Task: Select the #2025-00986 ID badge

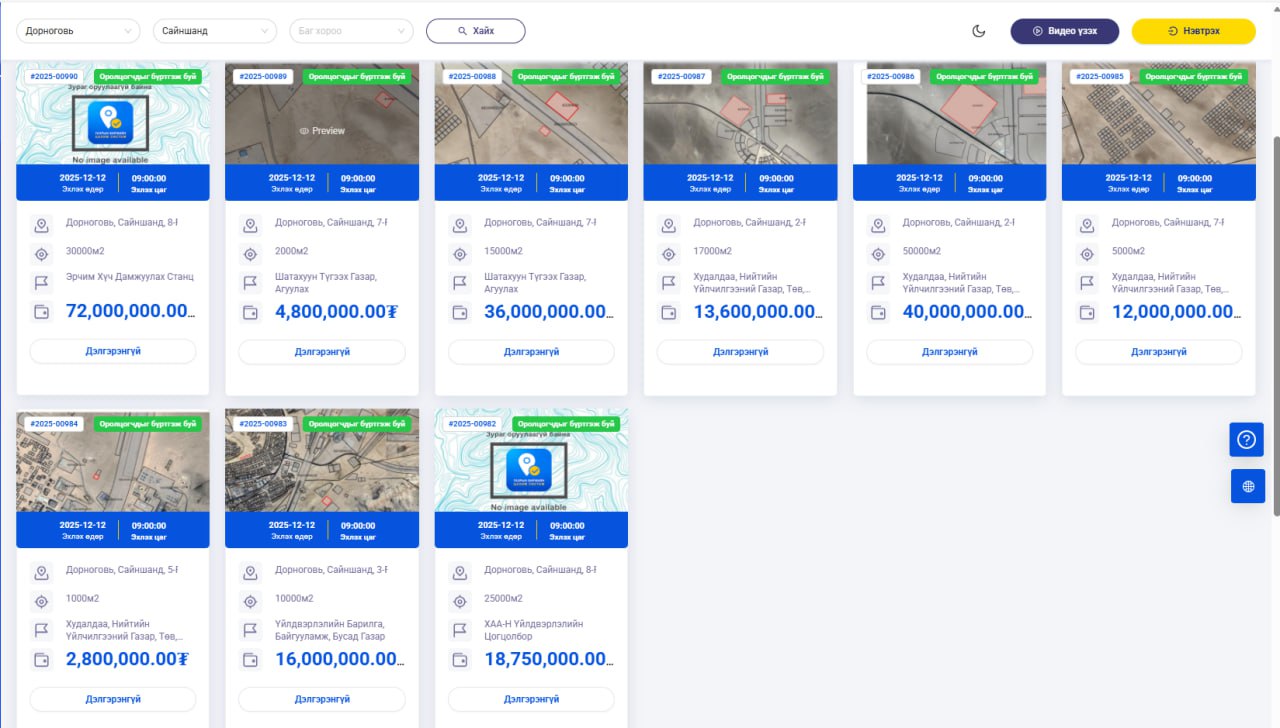Action: (x=889, y=76)
